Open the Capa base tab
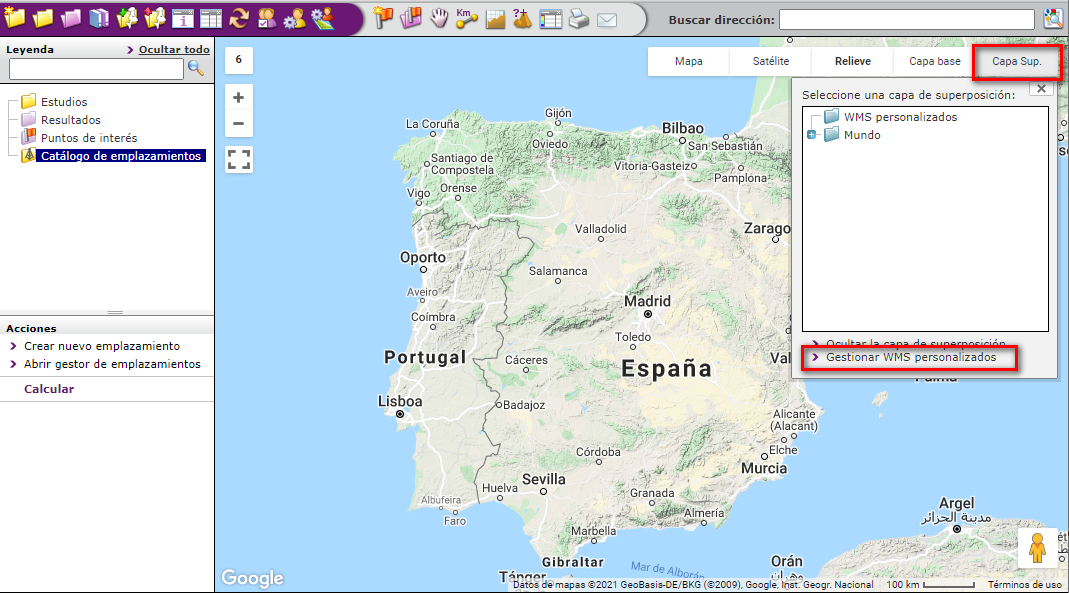Screen dimensions: 1069x593 tap(934, 61)
